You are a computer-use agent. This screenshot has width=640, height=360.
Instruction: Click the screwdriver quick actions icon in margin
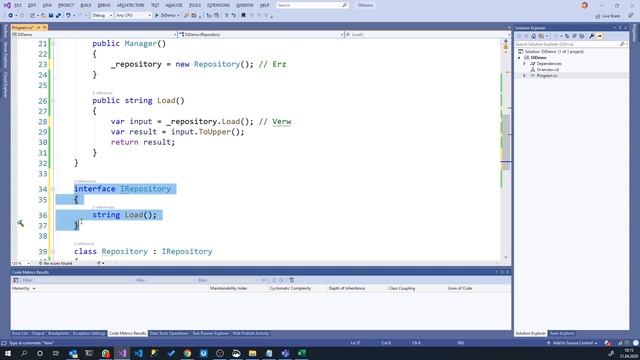tap(21, 223)
